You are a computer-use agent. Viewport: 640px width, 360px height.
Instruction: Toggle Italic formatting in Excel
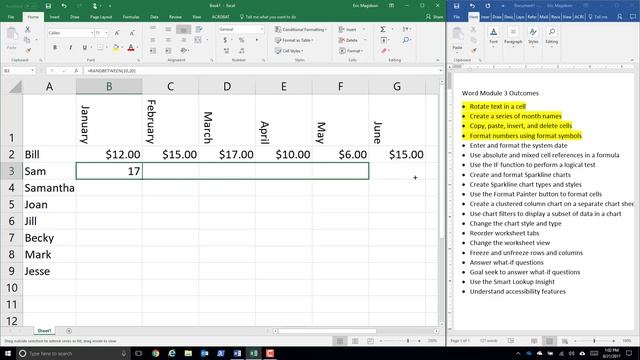coord(70,48)
